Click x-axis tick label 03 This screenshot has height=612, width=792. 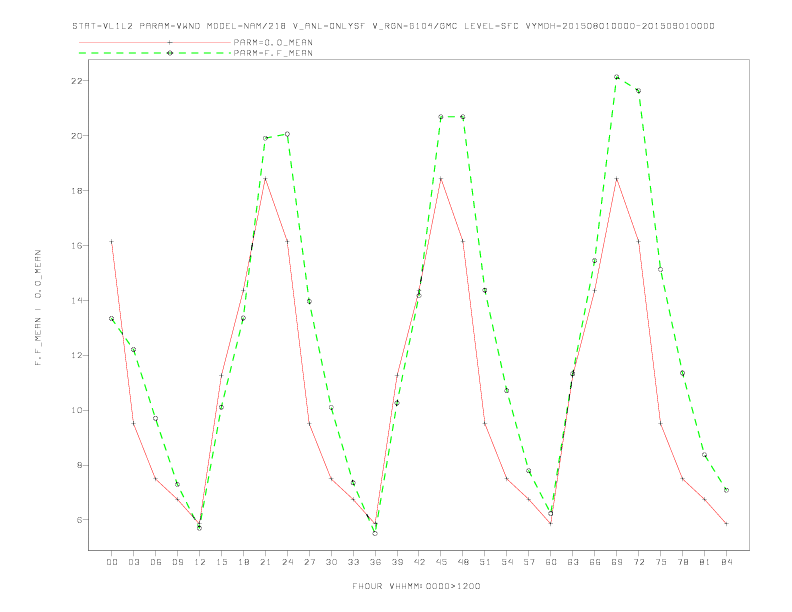coord(133,562)
